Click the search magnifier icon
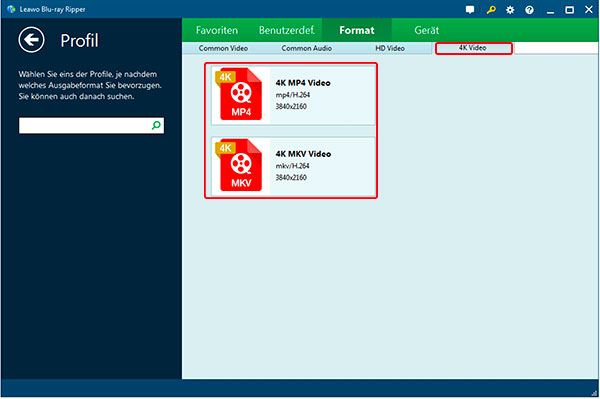 pyautogui.click(x=156, y=125)
